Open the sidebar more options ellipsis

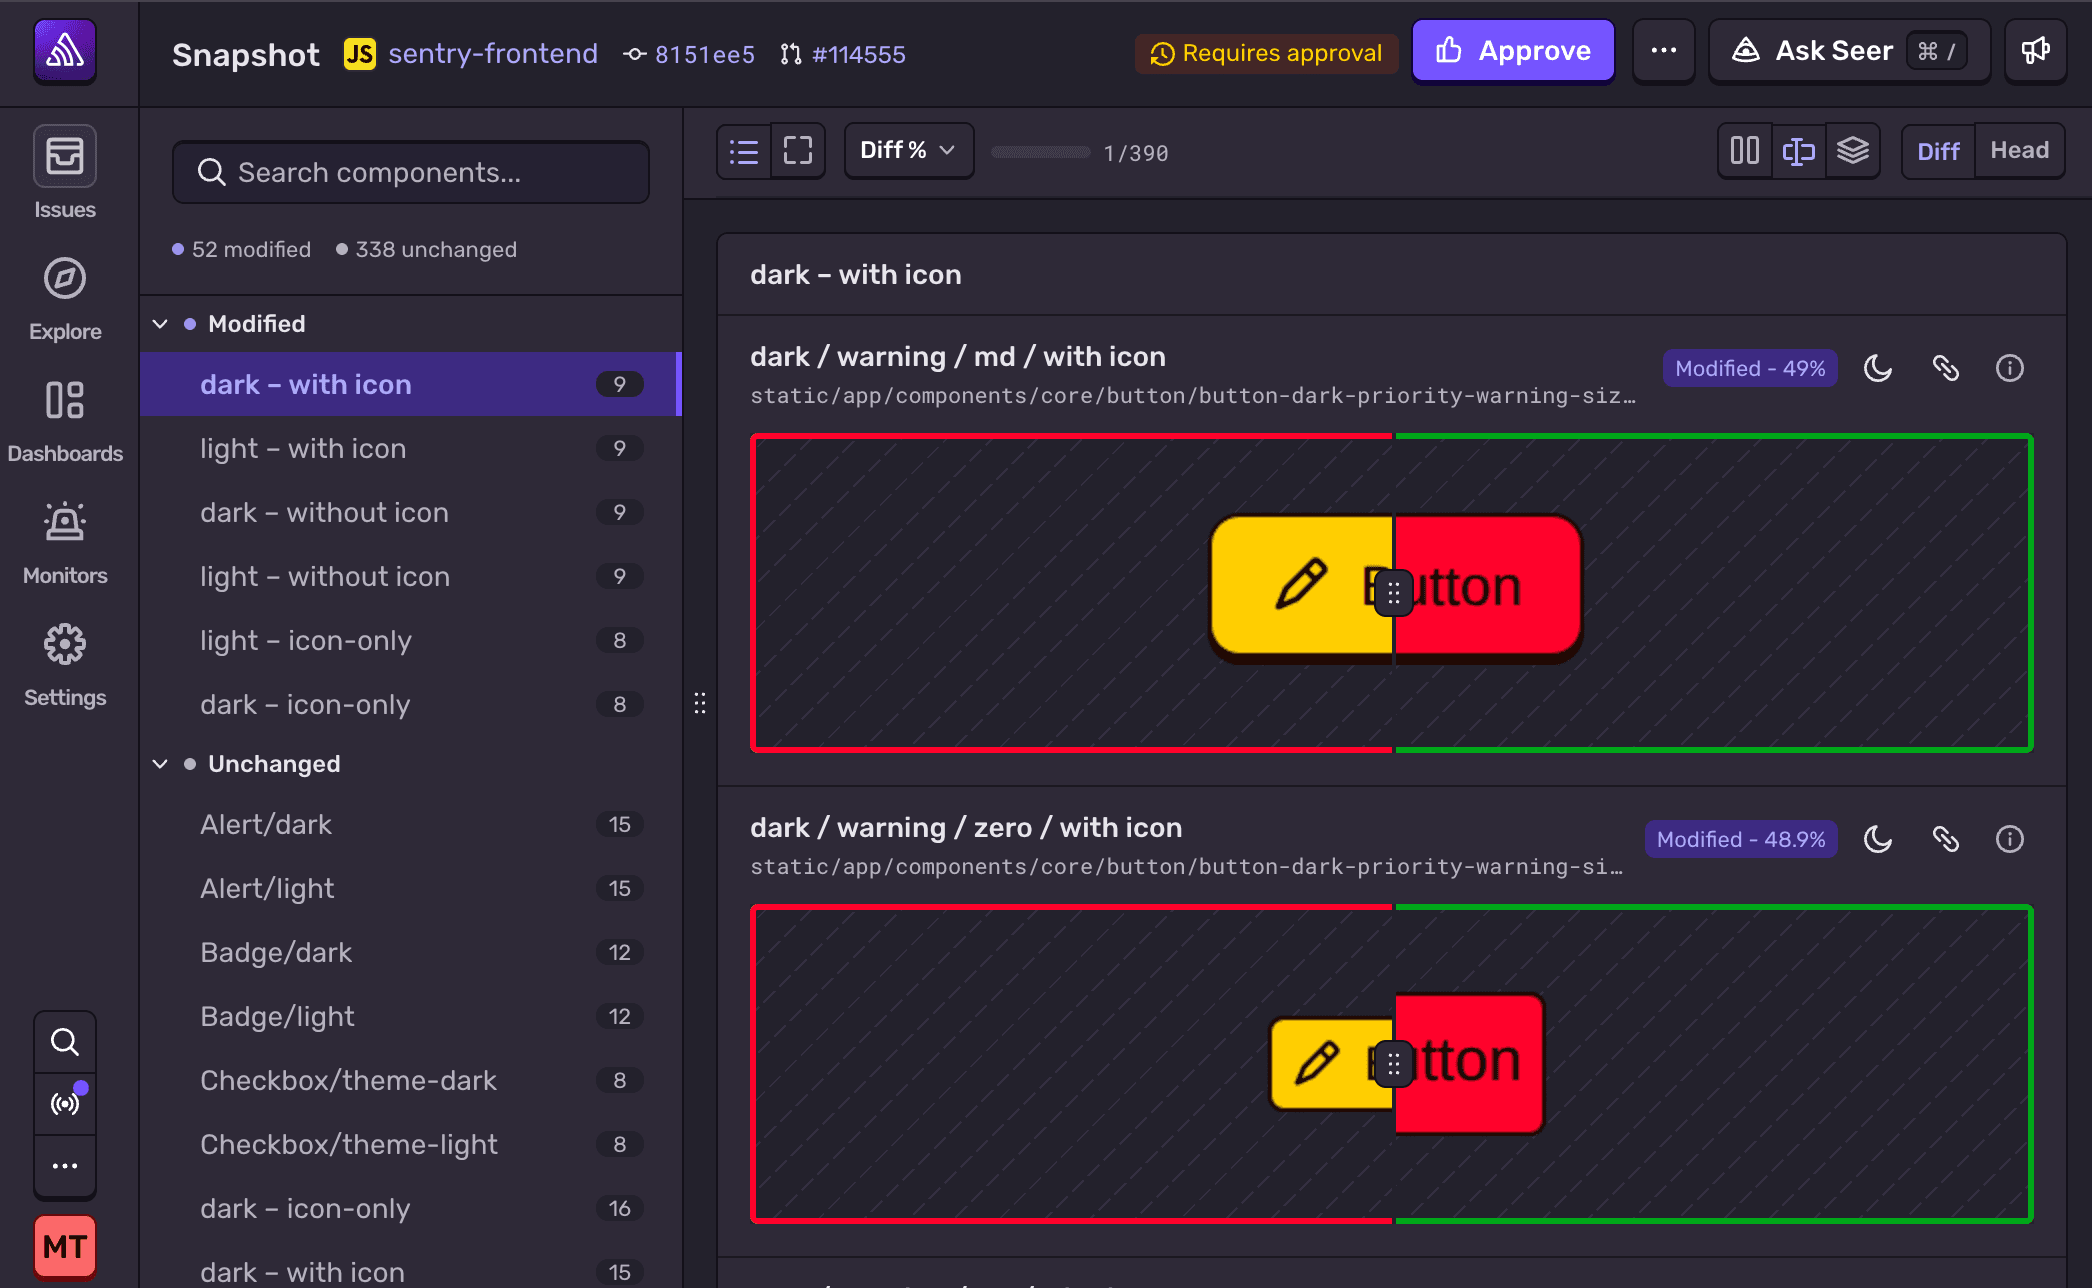pos(65,1165)
